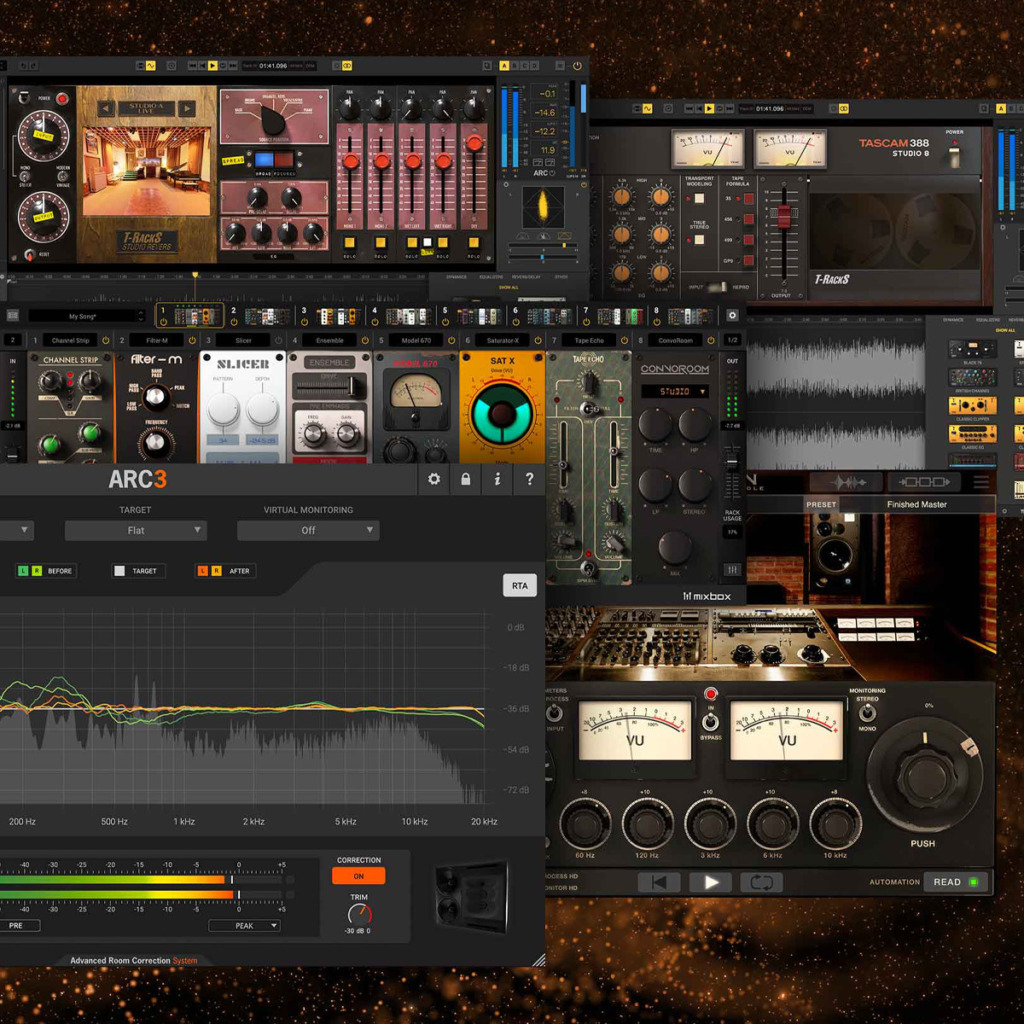Bypass the Saturator-X slot power button
This screenshot has height=1024, width=1024.
538,341
